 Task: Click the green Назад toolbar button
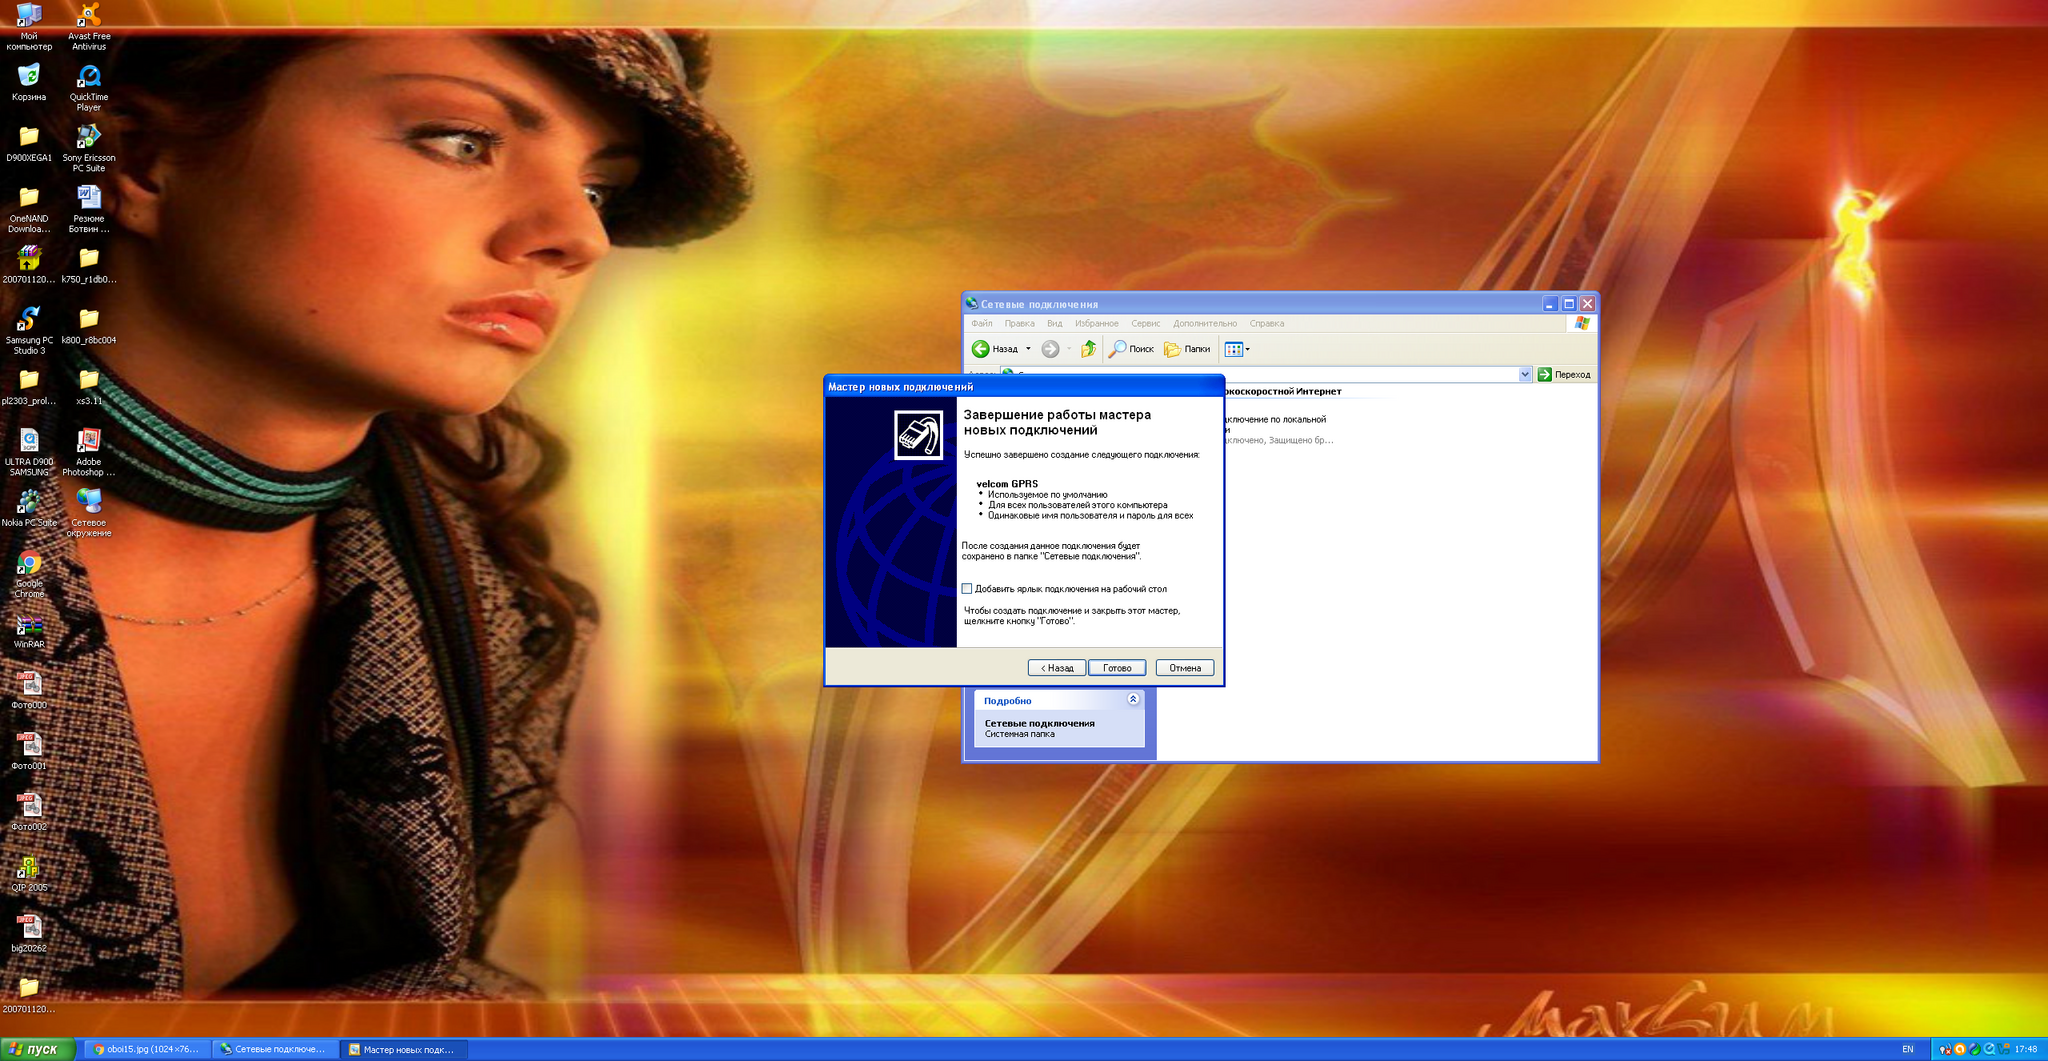tap(995, 349)
